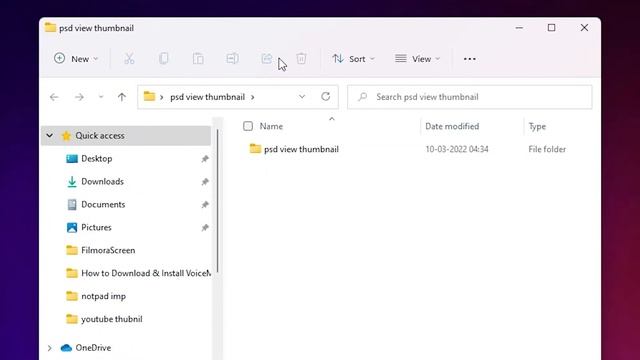This screenshot has width=640, height=360.
Task: Unpin Pictures using its pin icon
Action: (205, 227)
